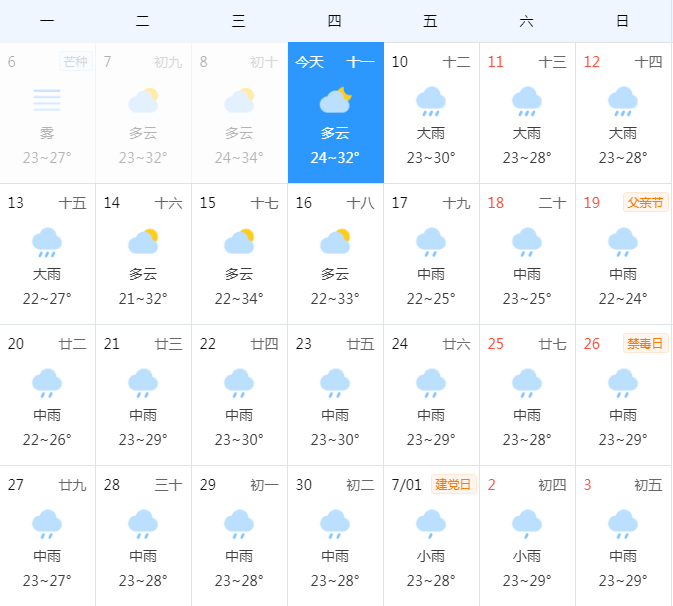Viewport: 673px width, 606px height.
Task: Click the 中雨 label on day 23
Action: [336, 415]
